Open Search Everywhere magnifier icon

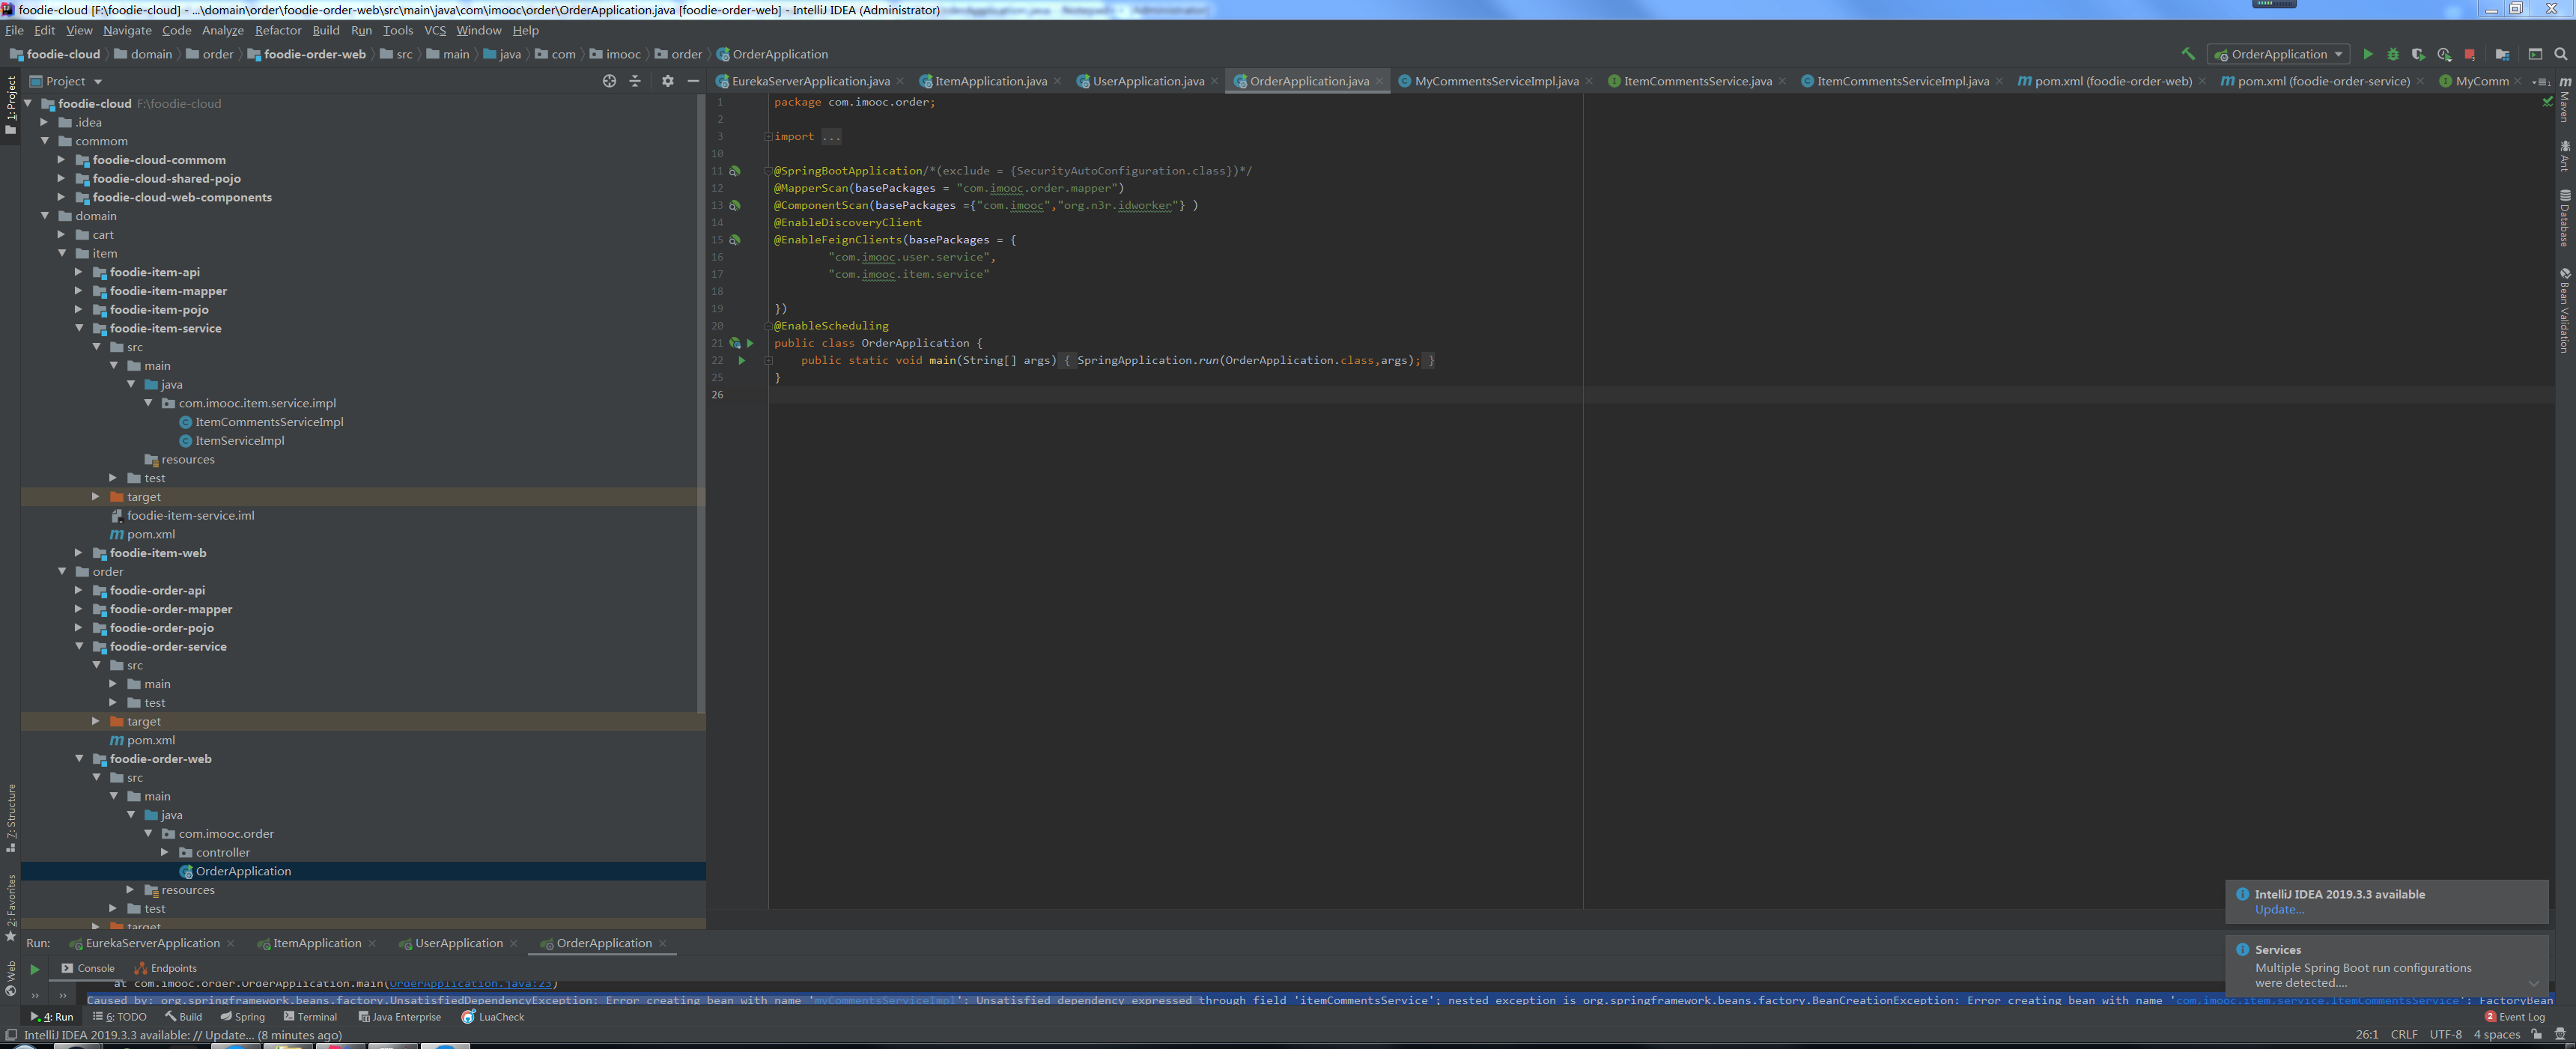pos(2561,54)
